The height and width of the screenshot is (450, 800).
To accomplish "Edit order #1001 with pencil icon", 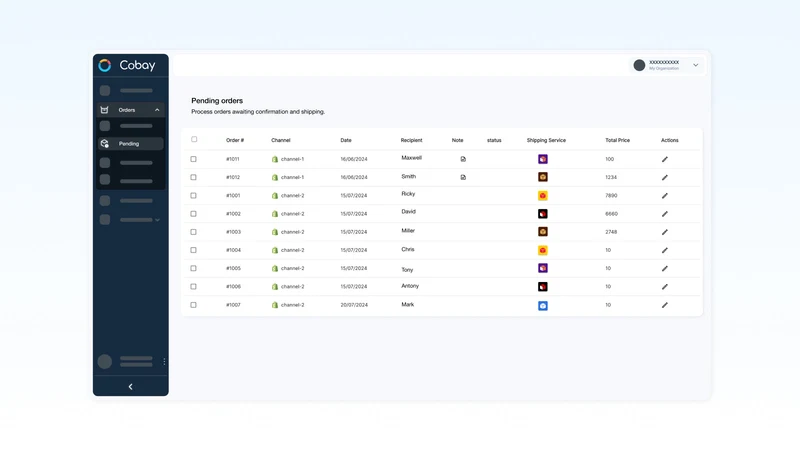I will coord(665,196).
